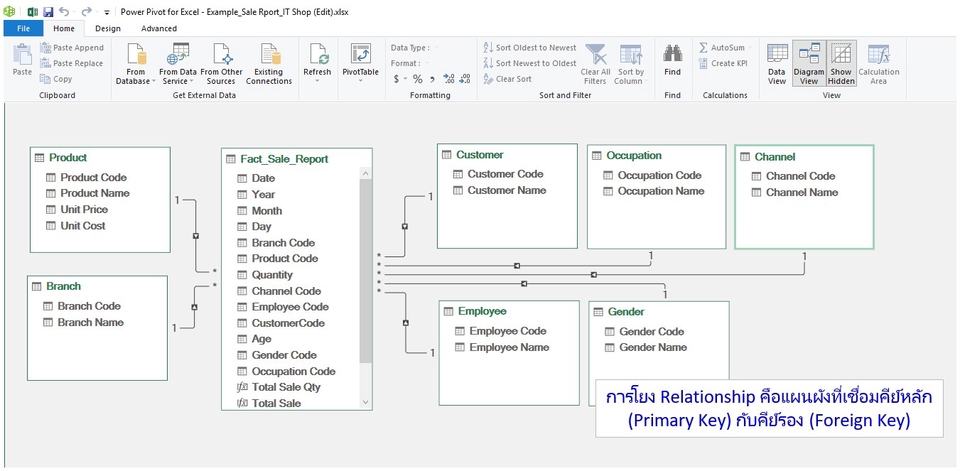Screen dimensions: 960x471
Task: Select Customer Name field
Action: 508,190
